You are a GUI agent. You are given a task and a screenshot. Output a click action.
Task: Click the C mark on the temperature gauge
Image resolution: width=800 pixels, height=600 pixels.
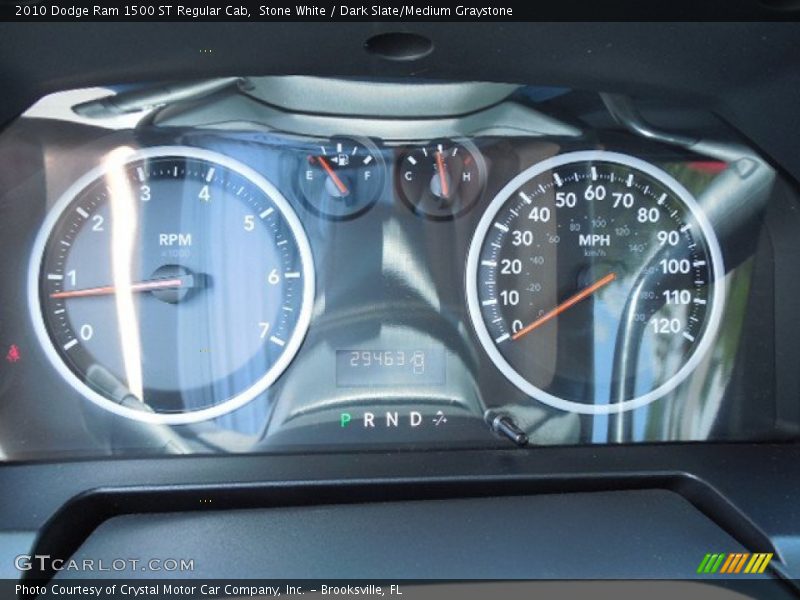408,177
